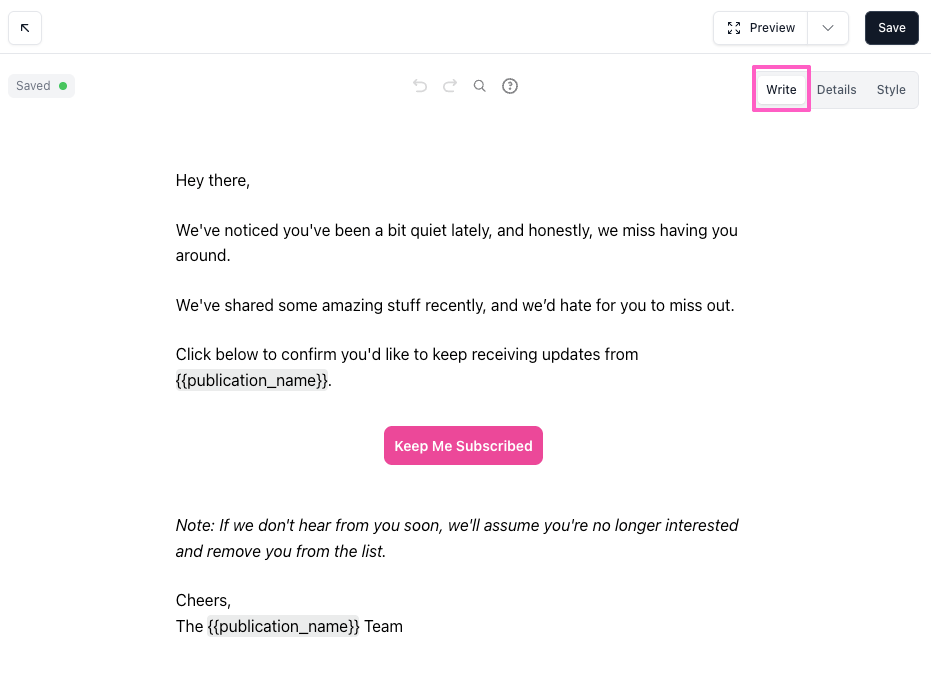Save the email with the Save button
This screenshot has height=686, width=931.
coord(891,28)
